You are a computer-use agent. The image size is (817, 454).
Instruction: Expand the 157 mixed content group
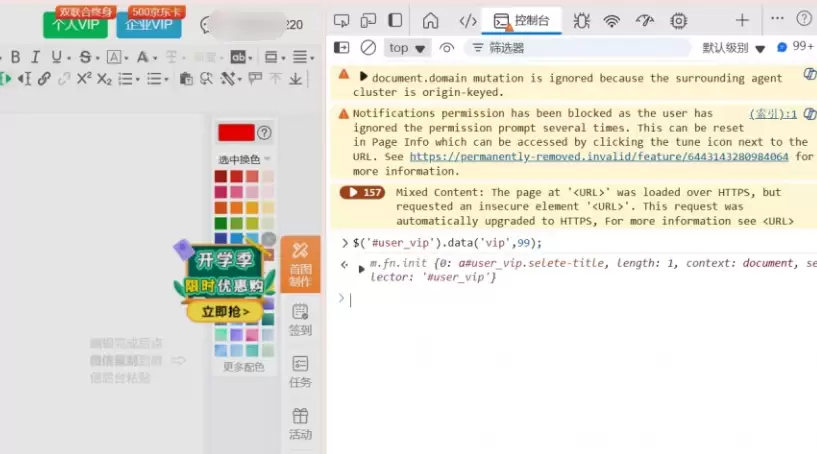[362, 192]
